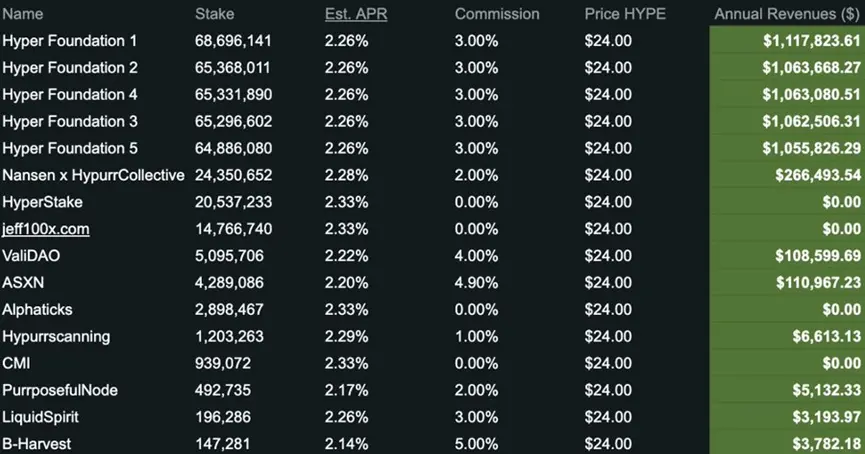The height and width of the screenshot is (454, 865).
Task: Click the $1,117,823.61 annual revenue cell
Action: pos(810,41)
